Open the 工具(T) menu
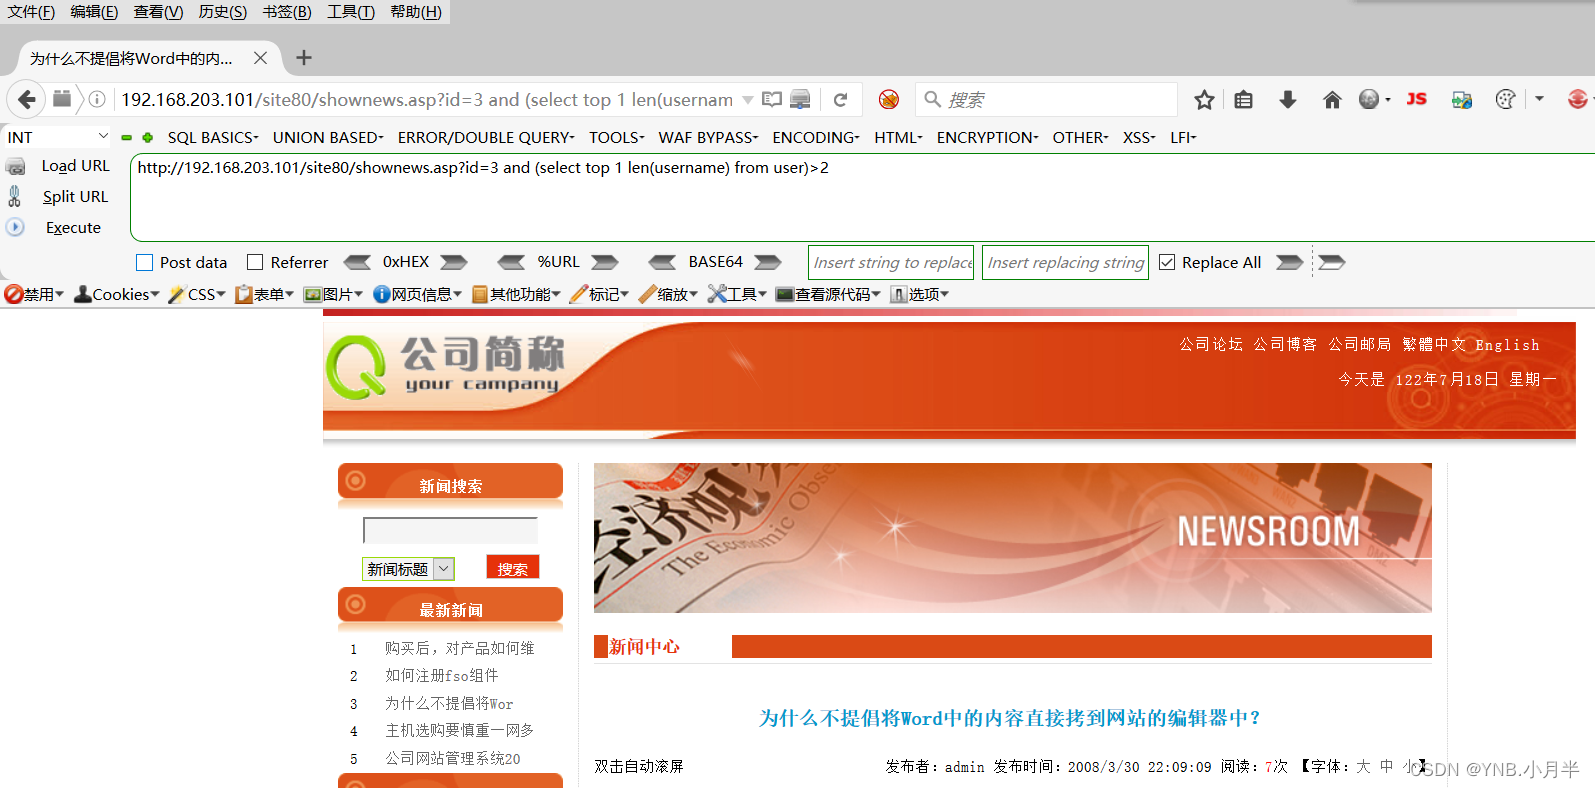The image size is (1595, 788). 351,11
